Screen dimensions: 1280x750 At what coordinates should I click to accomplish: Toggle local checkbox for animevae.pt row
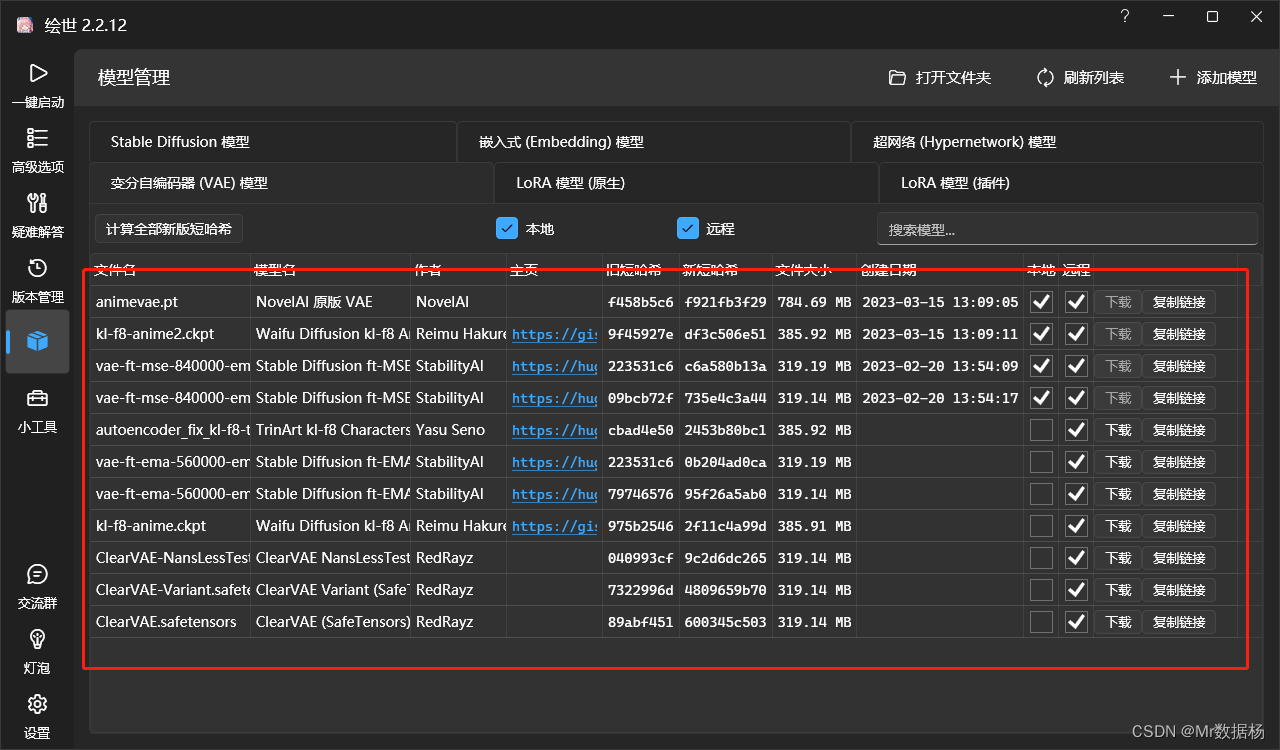pyautogui.click(x=1041, y=302)
